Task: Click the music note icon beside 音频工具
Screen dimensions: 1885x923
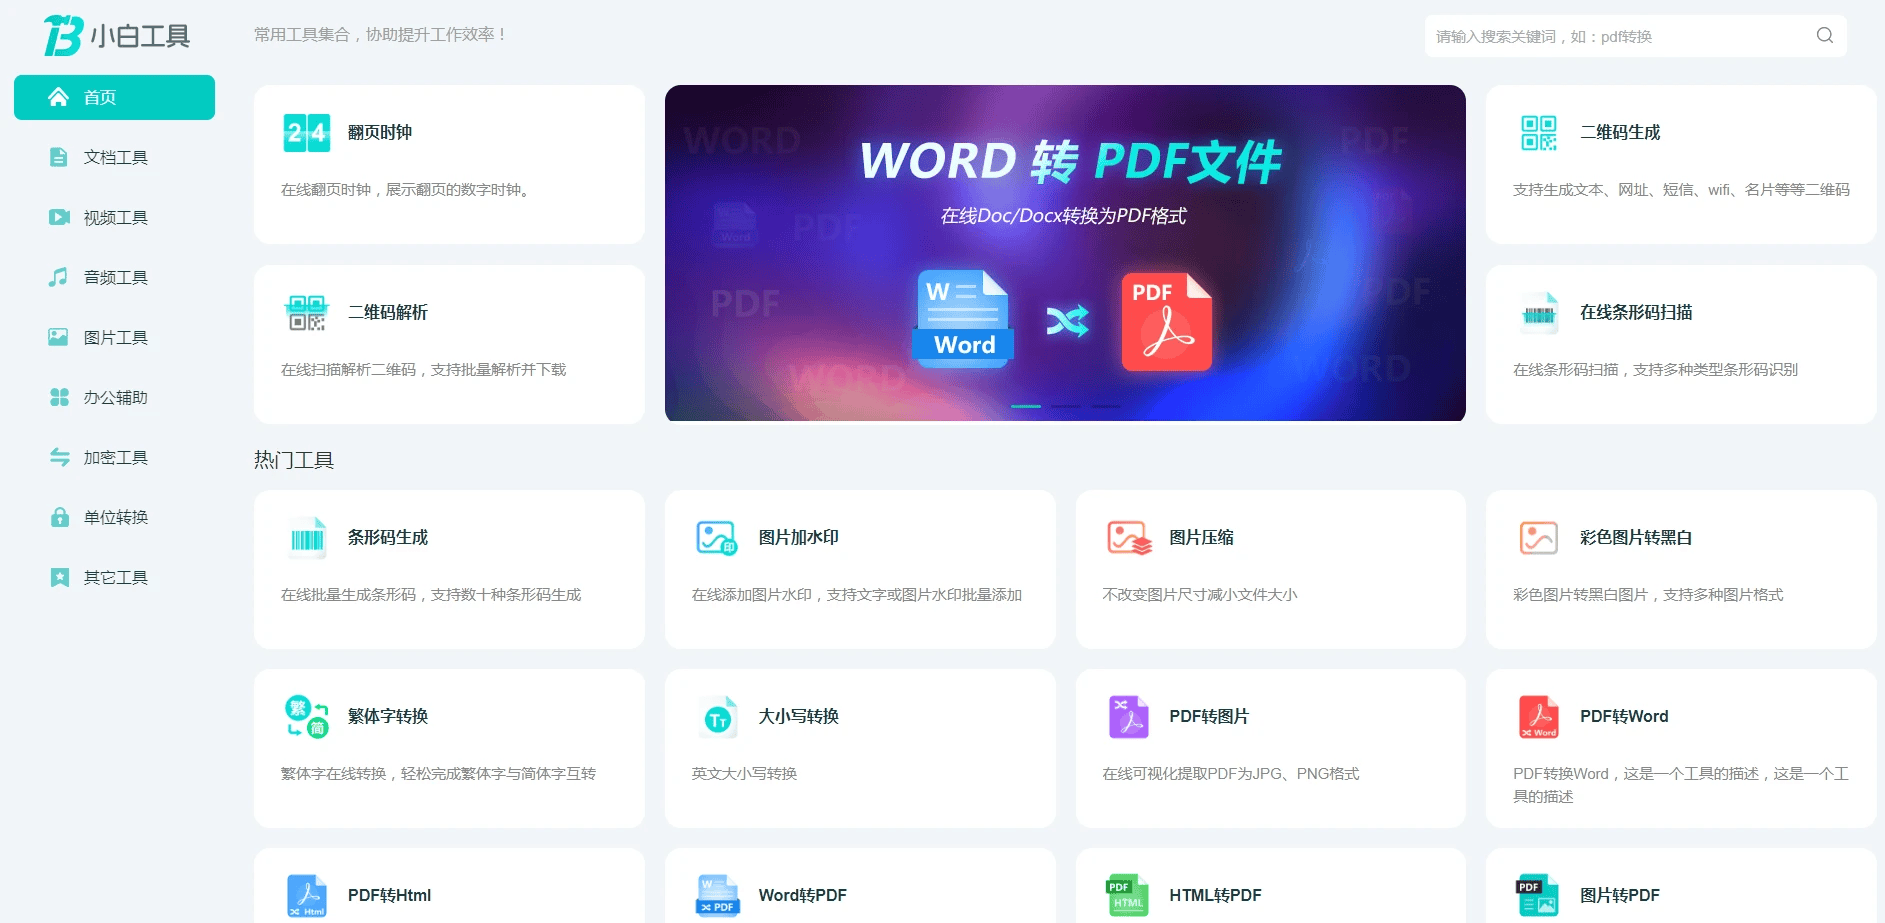Action: tap(59, 277)
